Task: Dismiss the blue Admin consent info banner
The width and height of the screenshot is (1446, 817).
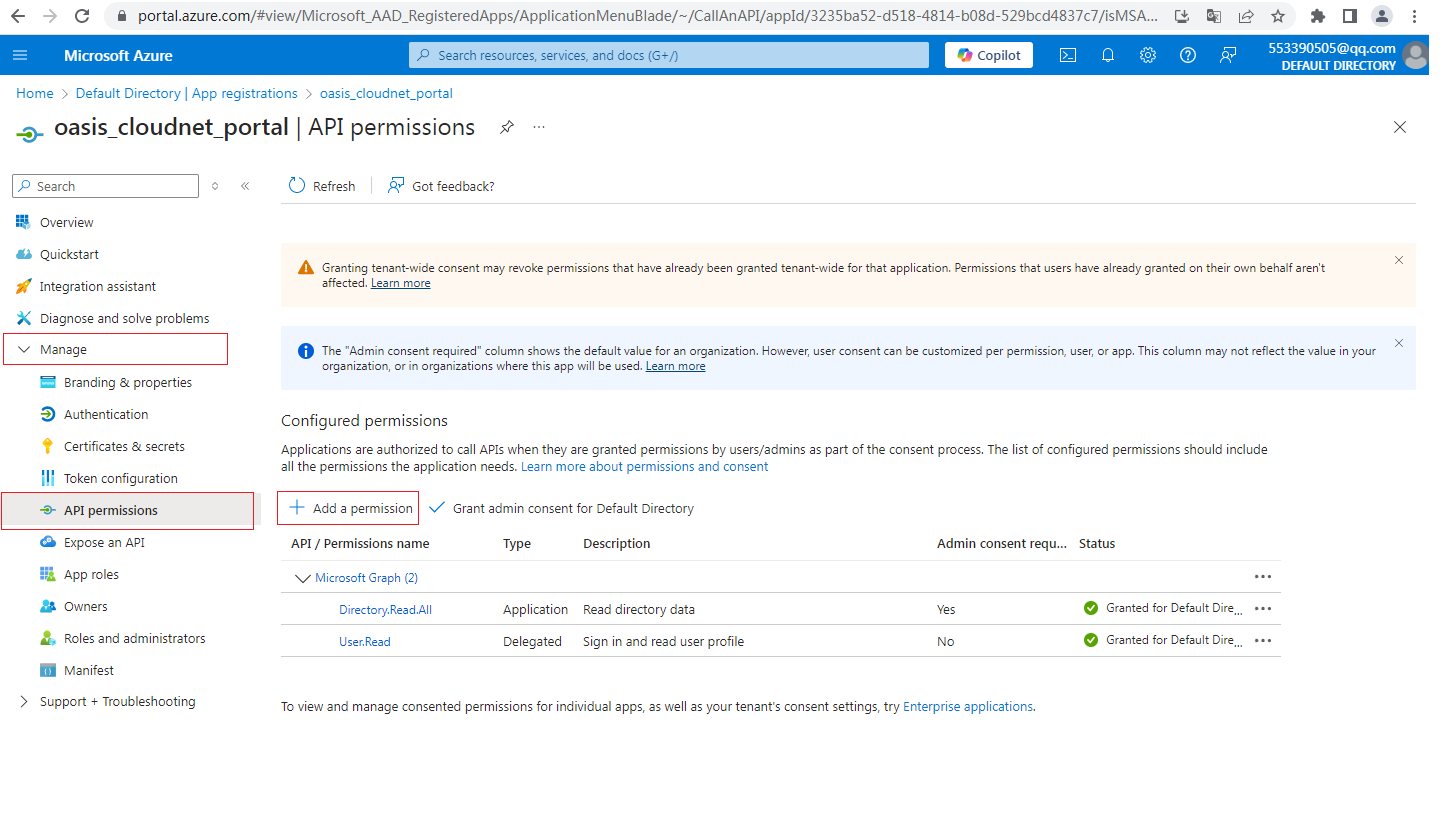Action: point(1399,343)
